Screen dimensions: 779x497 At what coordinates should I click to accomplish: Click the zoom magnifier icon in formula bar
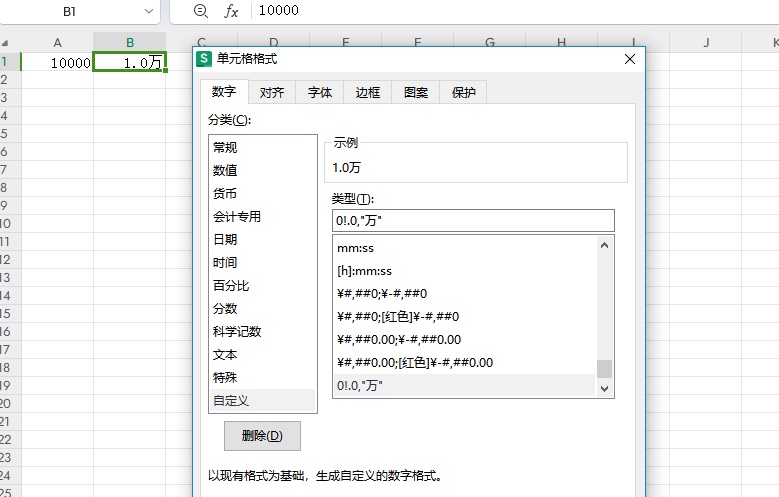[200, 11]
